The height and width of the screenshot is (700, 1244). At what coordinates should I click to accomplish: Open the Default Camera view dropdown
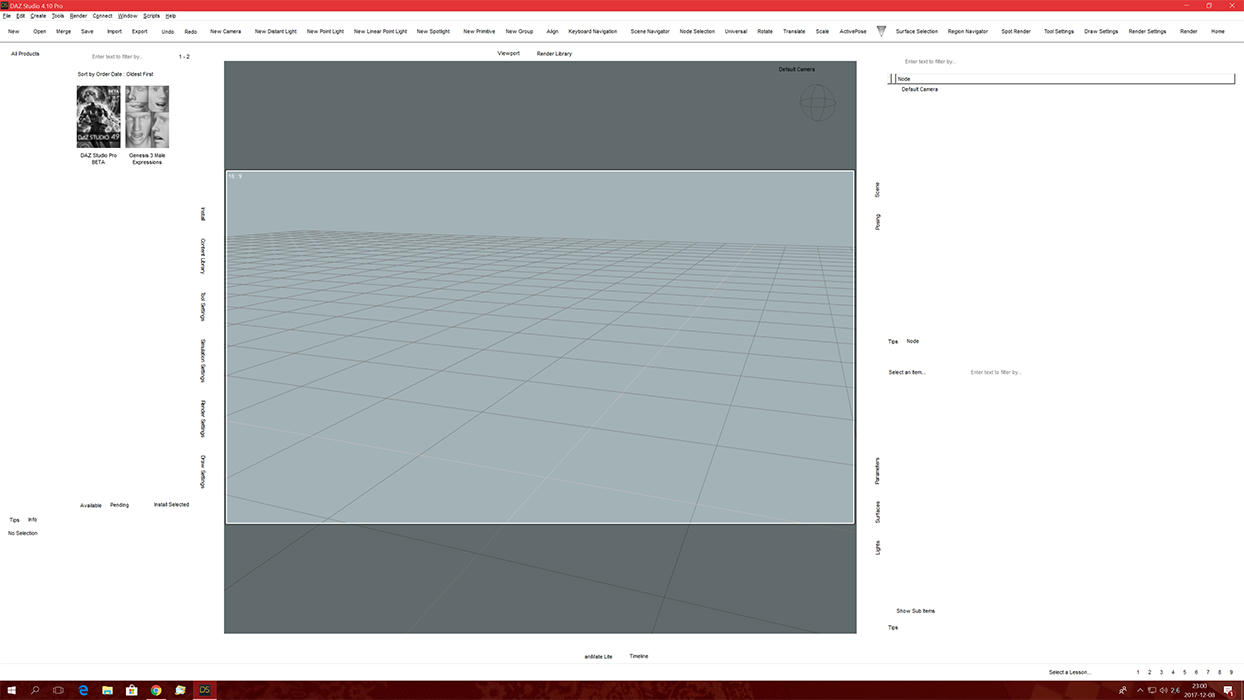796,69
